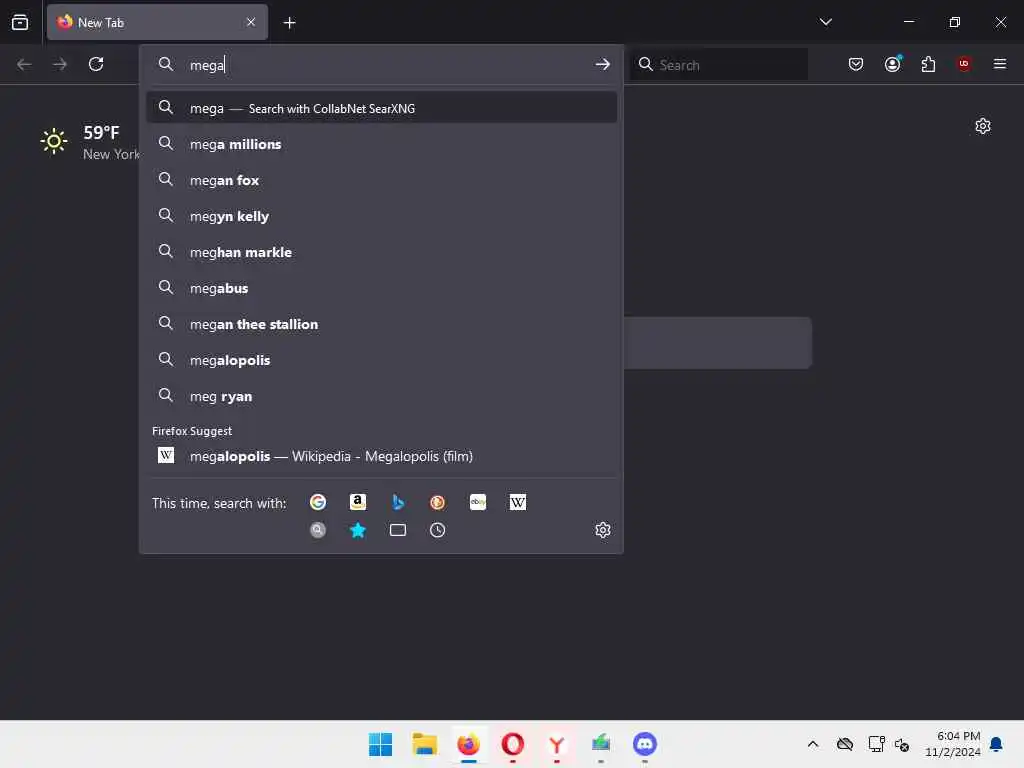Screen dimensions: 1024x768
Task: Search this time with eBay
Action: (x=478, y=502)
